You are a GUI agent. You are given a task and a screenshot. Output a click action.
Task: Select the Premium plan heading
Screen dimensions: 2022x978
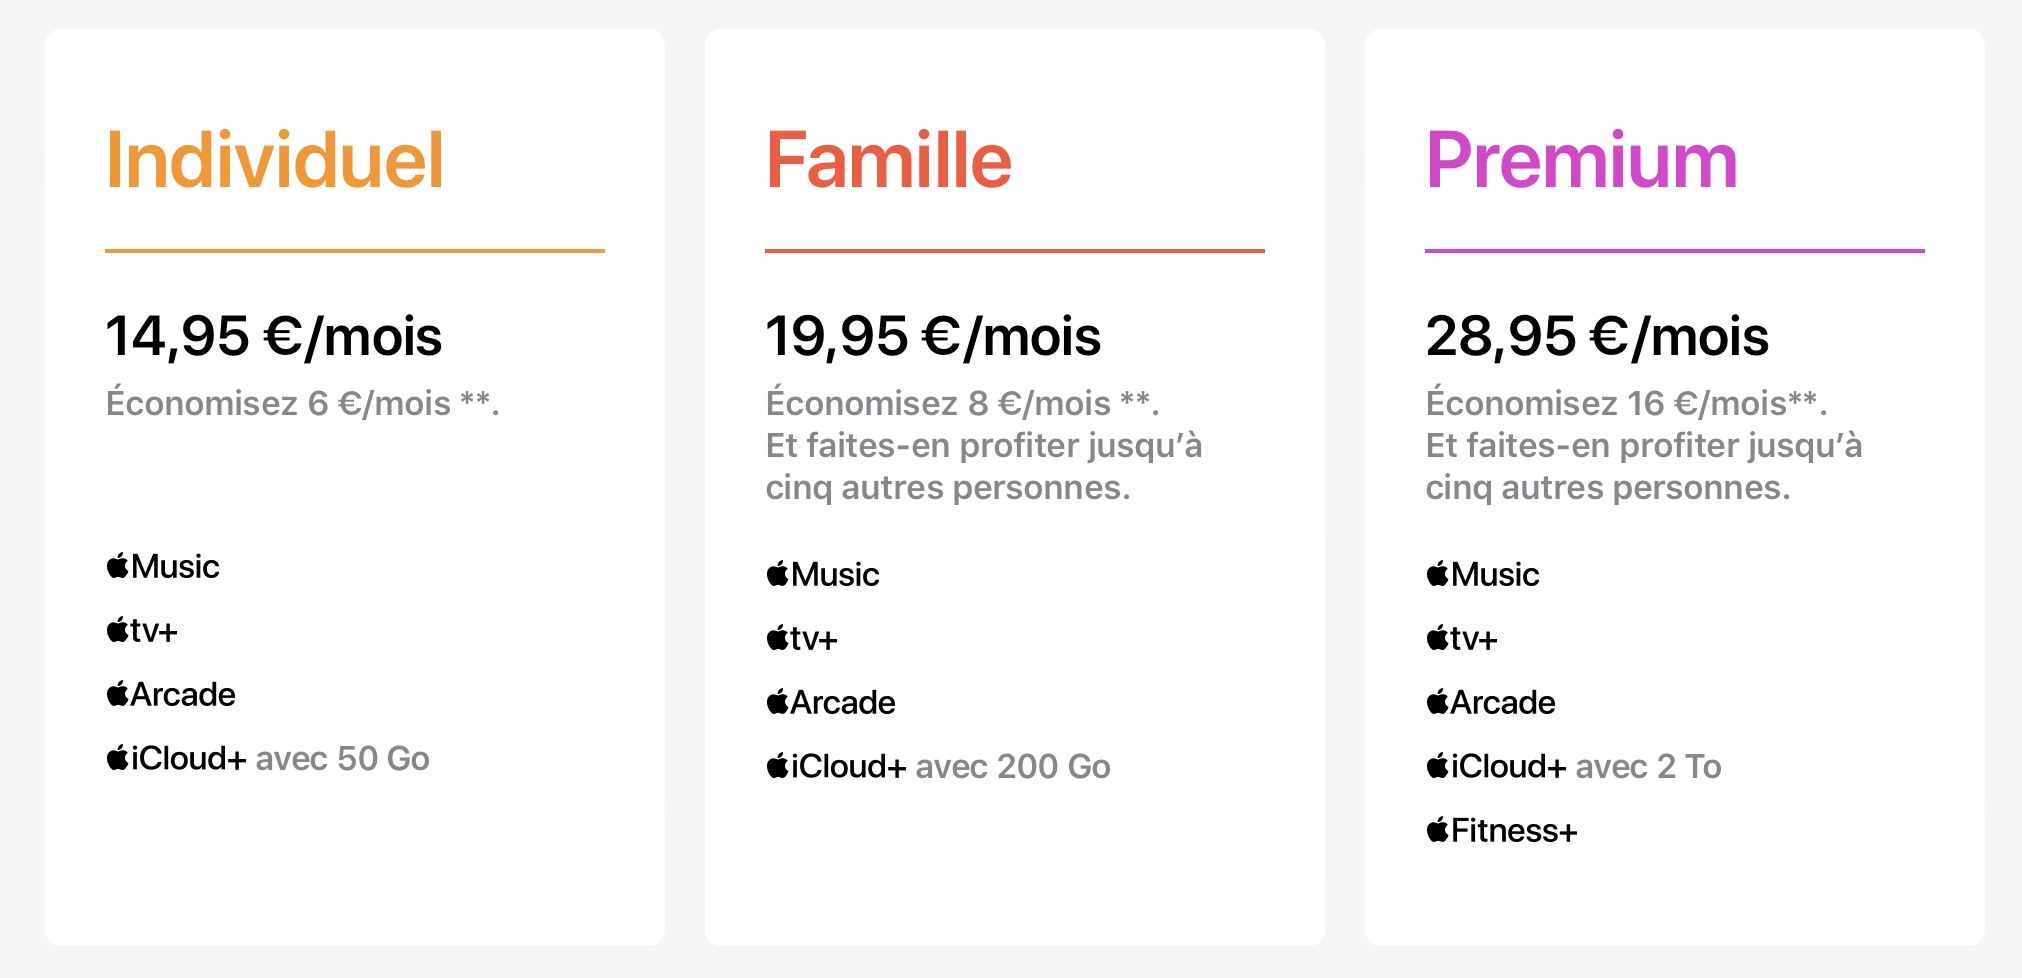coord(1581,160)
